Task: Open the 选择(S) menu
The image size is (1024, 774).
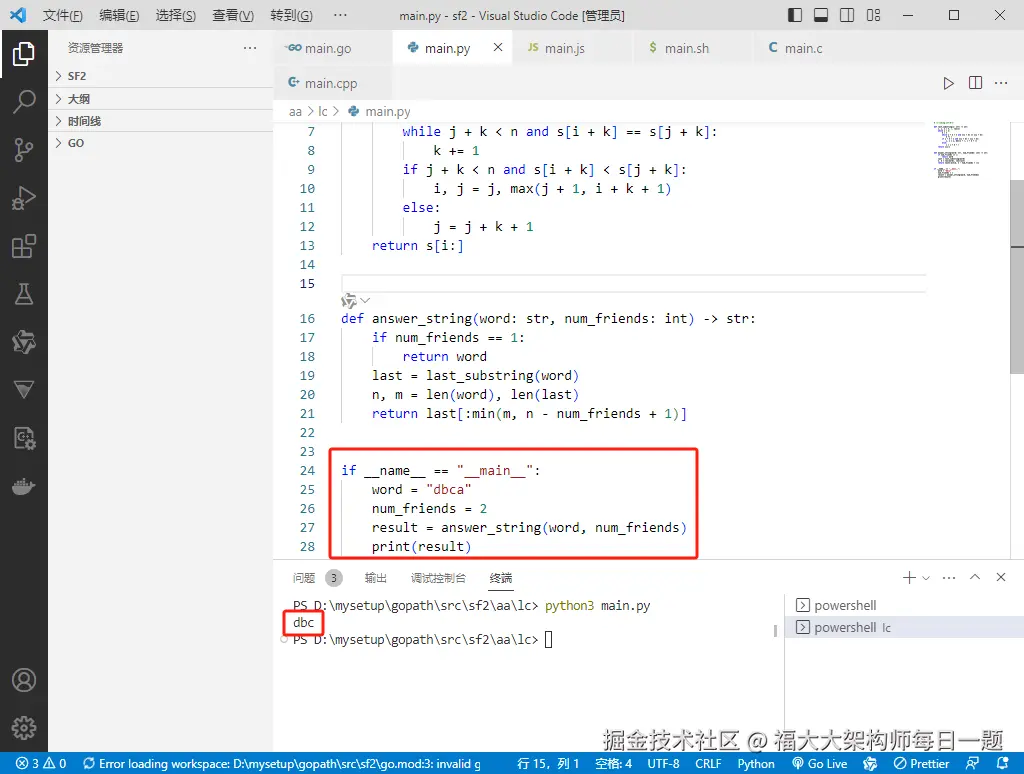Action: (x=176, y=15)
